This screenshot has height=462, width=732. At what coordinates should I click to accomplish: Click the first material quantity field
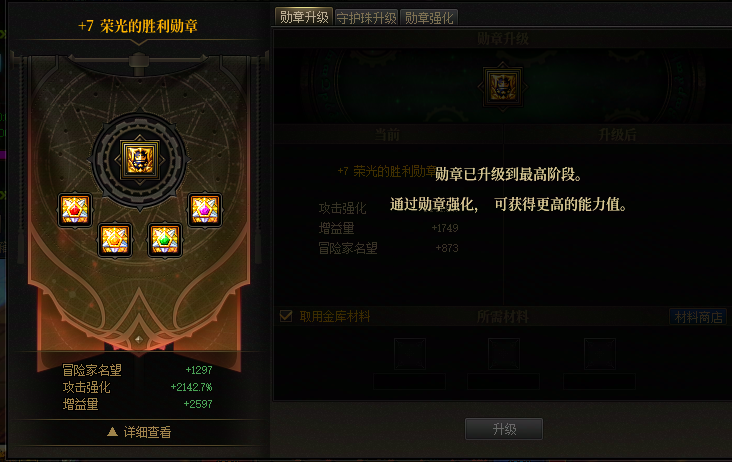[409, 381]
